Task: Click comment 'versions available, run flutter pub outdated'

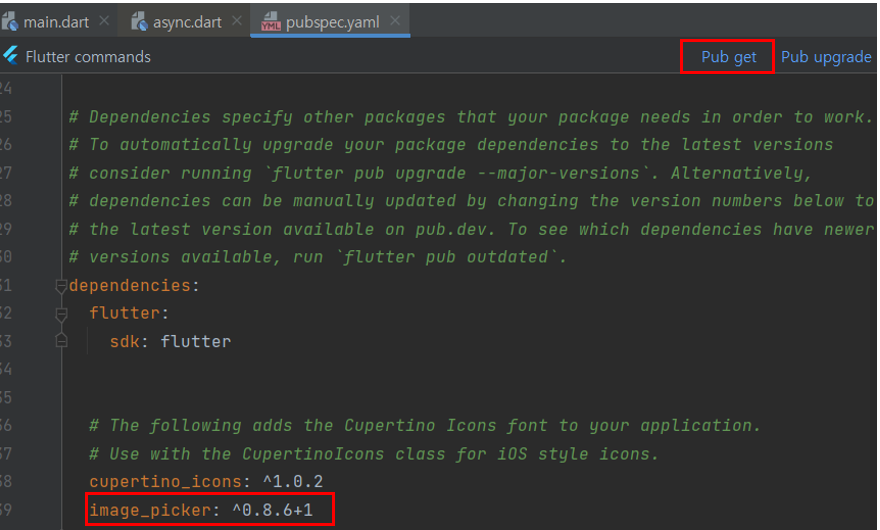Action: click(318, 257)
